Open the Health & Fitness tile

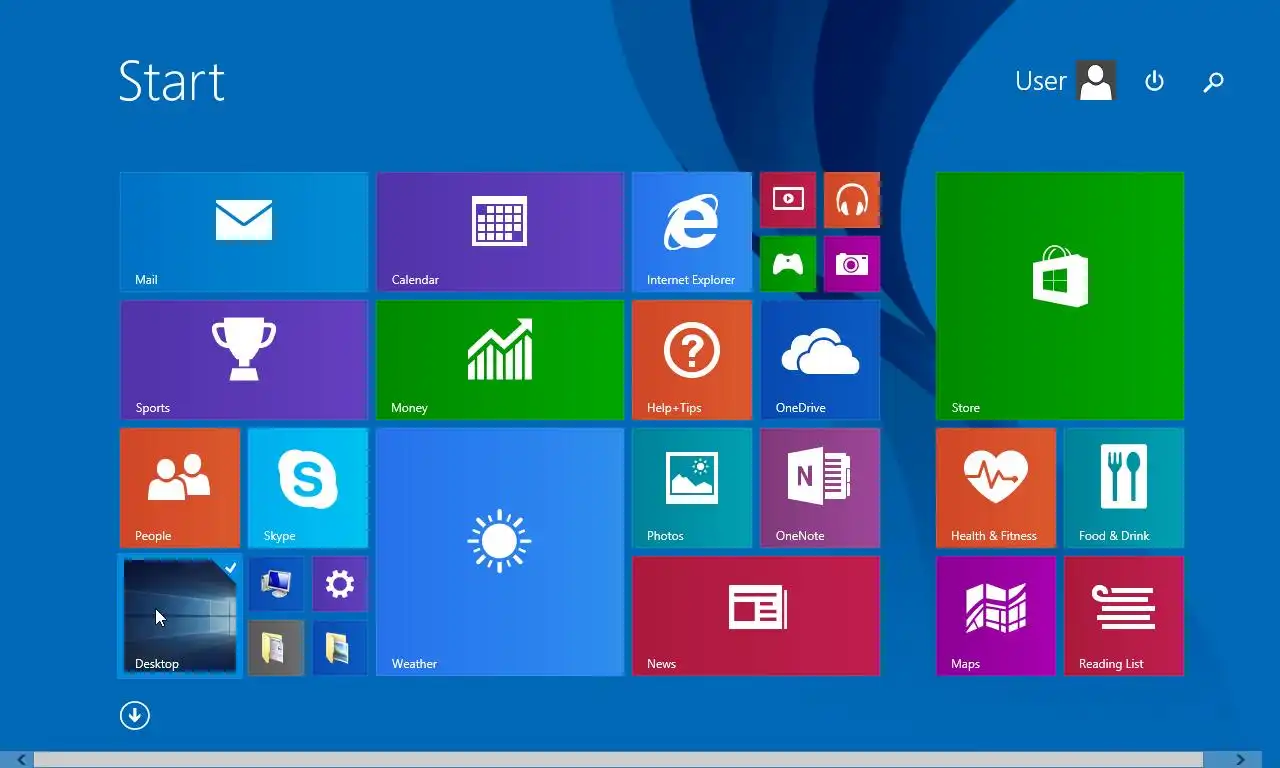(x=996, y=488)
